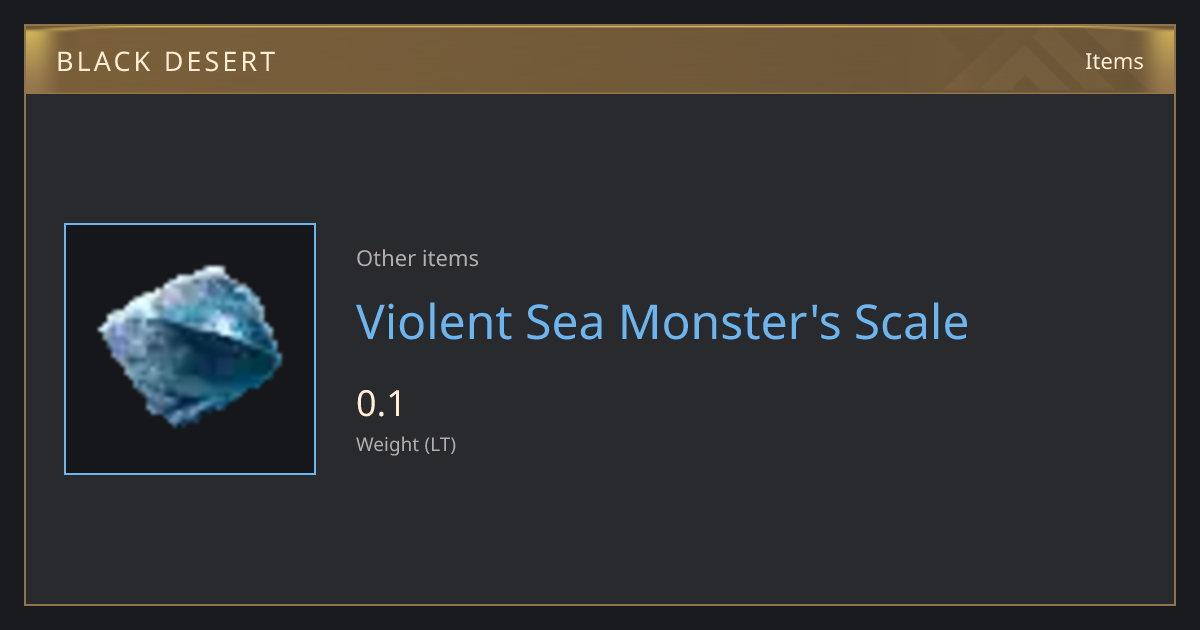Open the Violent Sea Monster's Scale title
The width and height of the screenshot is (1200, 630).
click(x=662, y=322)
